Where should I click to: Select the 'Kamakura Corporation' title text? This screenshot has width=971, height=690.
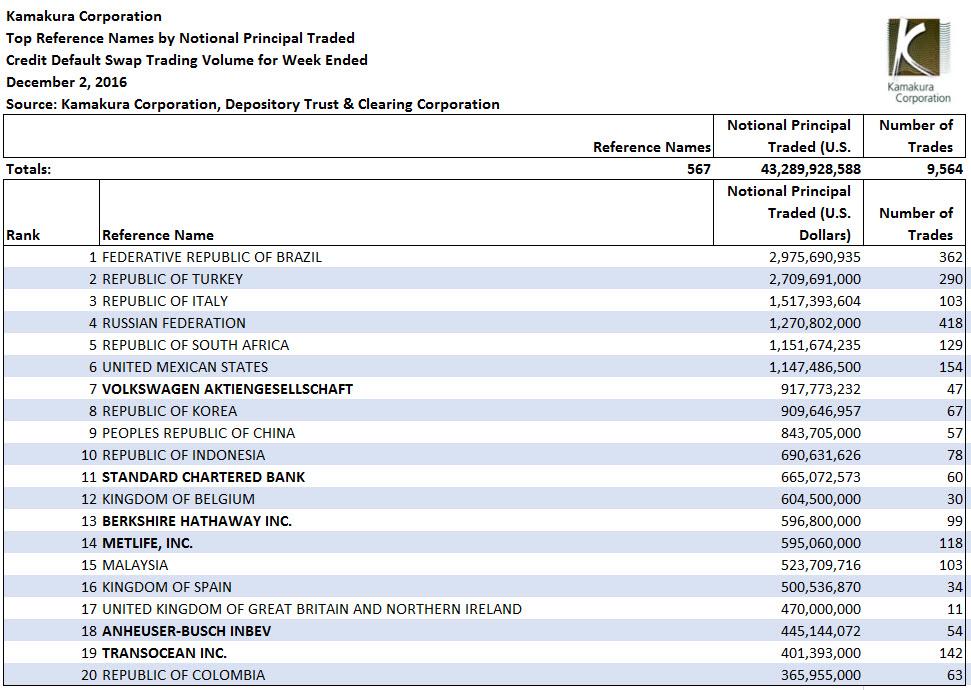coord(84,16)
